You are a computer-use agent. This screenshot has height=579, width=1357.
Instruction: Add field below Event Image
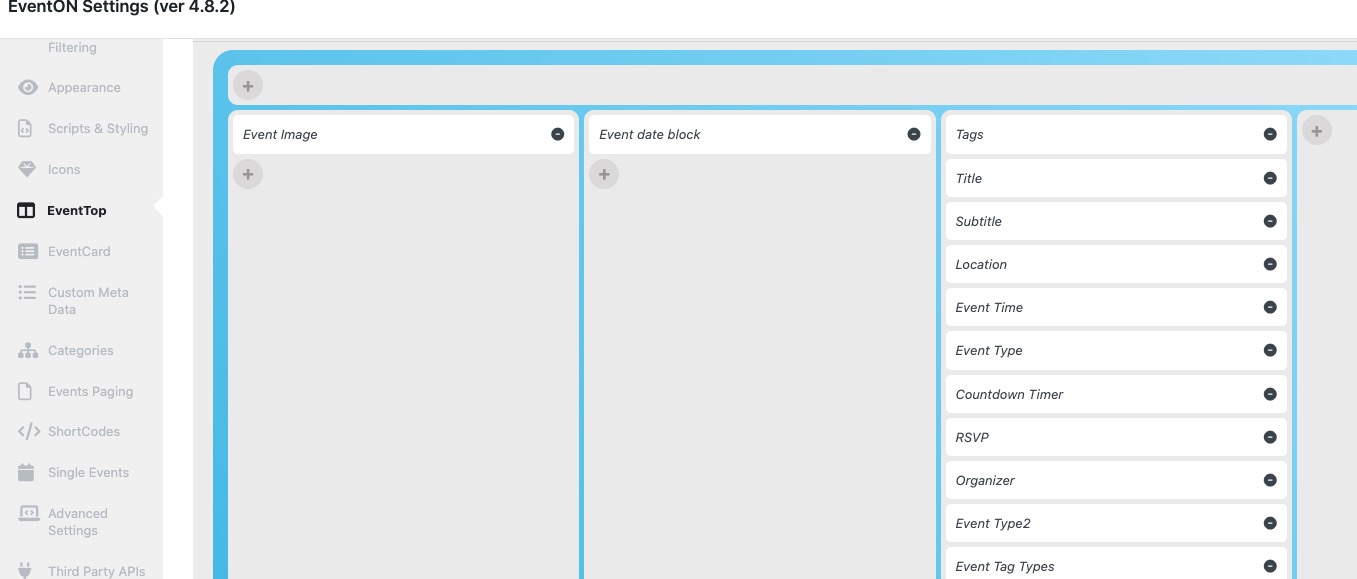click(248, 174)
